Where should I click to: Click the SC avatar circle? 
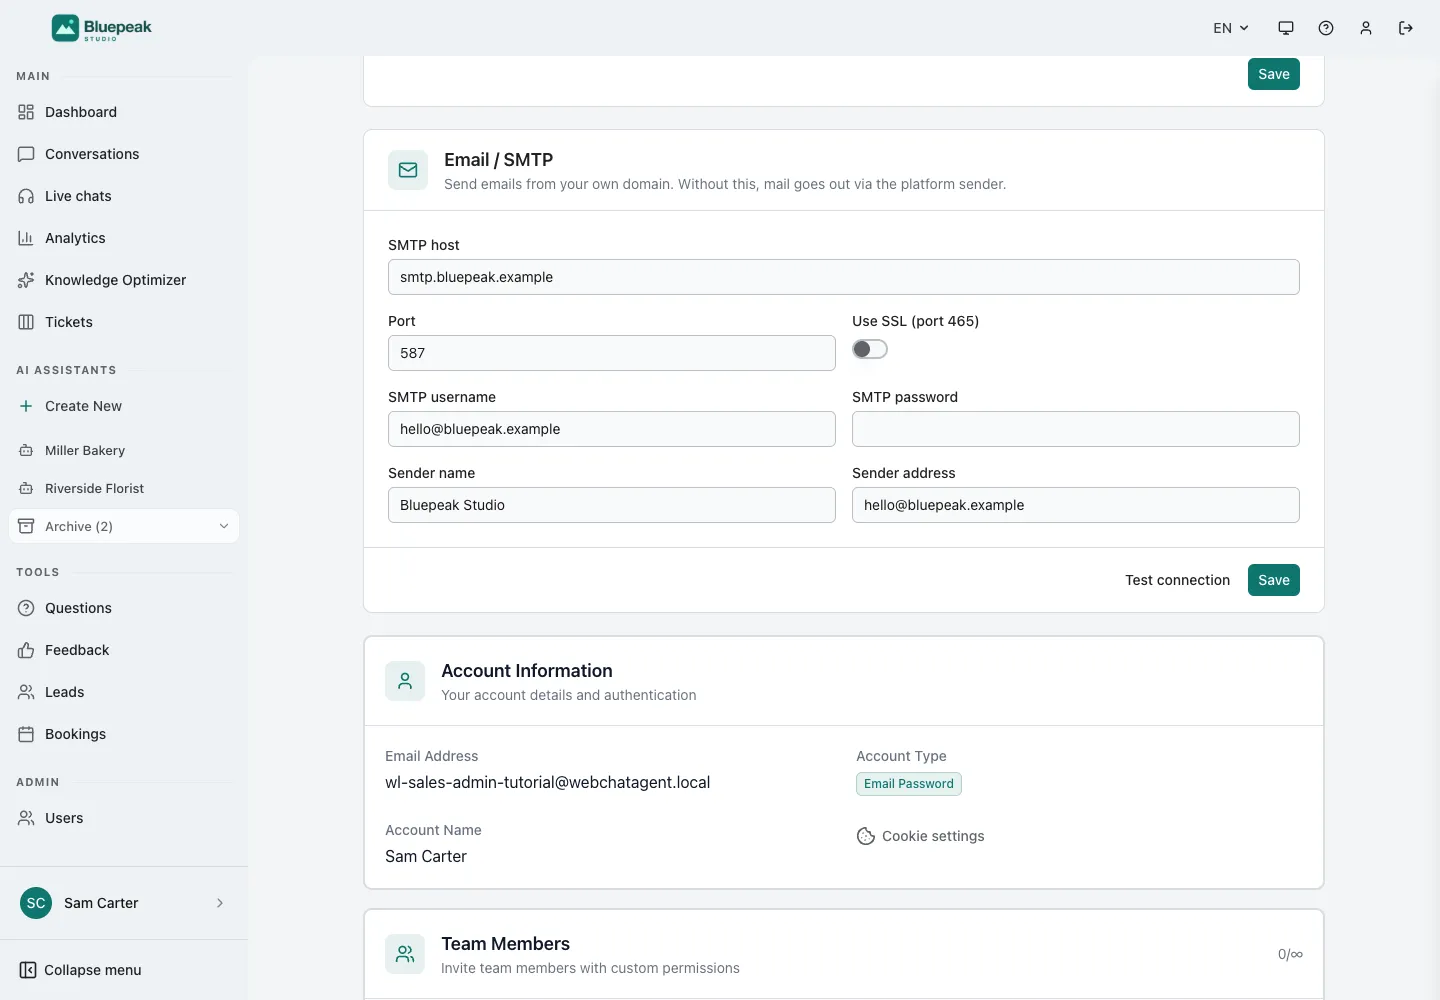[x=36, y=903]
